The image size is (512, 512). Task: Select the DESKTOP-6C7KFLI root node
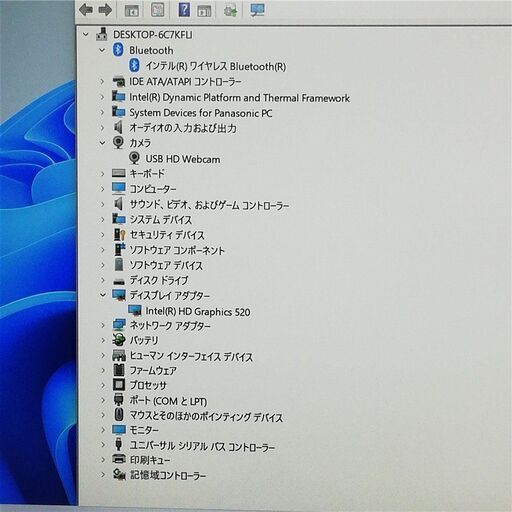click(152, 35)
